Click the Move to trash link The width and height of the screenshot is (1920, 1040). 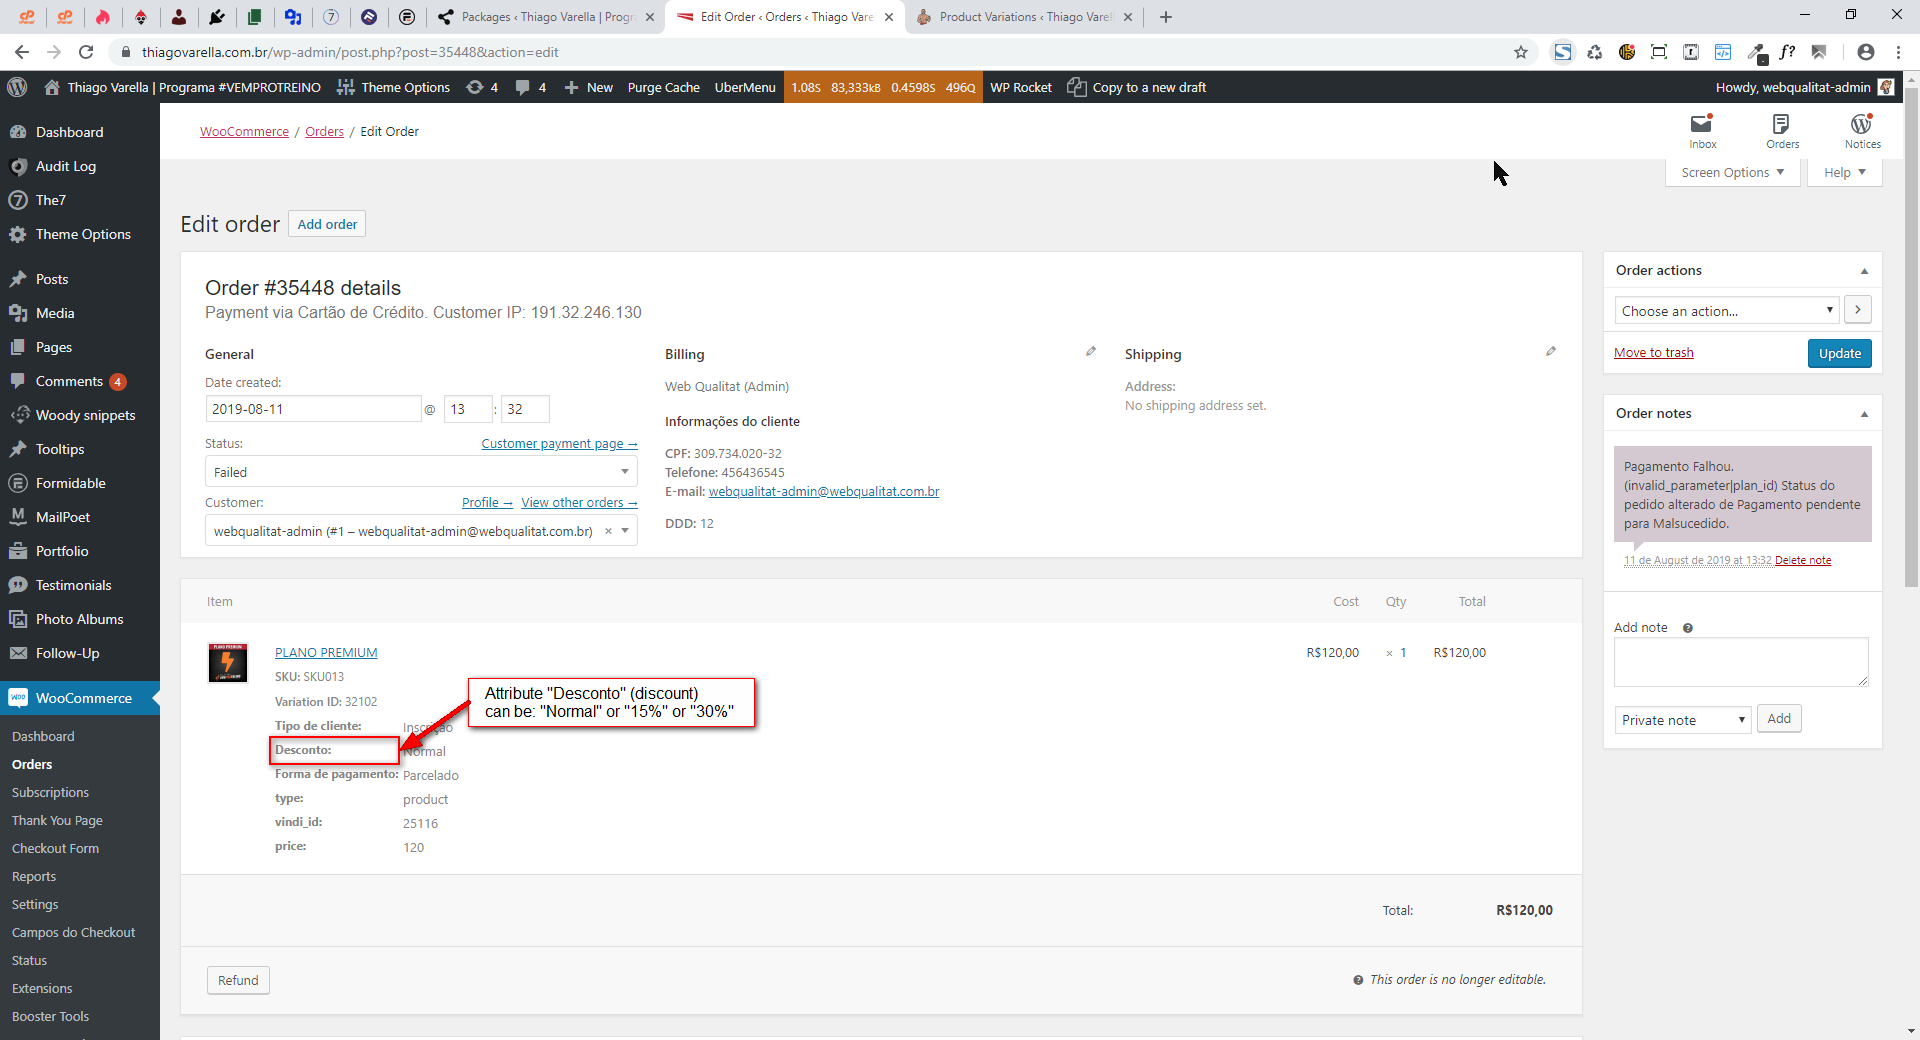[1654, 353]
